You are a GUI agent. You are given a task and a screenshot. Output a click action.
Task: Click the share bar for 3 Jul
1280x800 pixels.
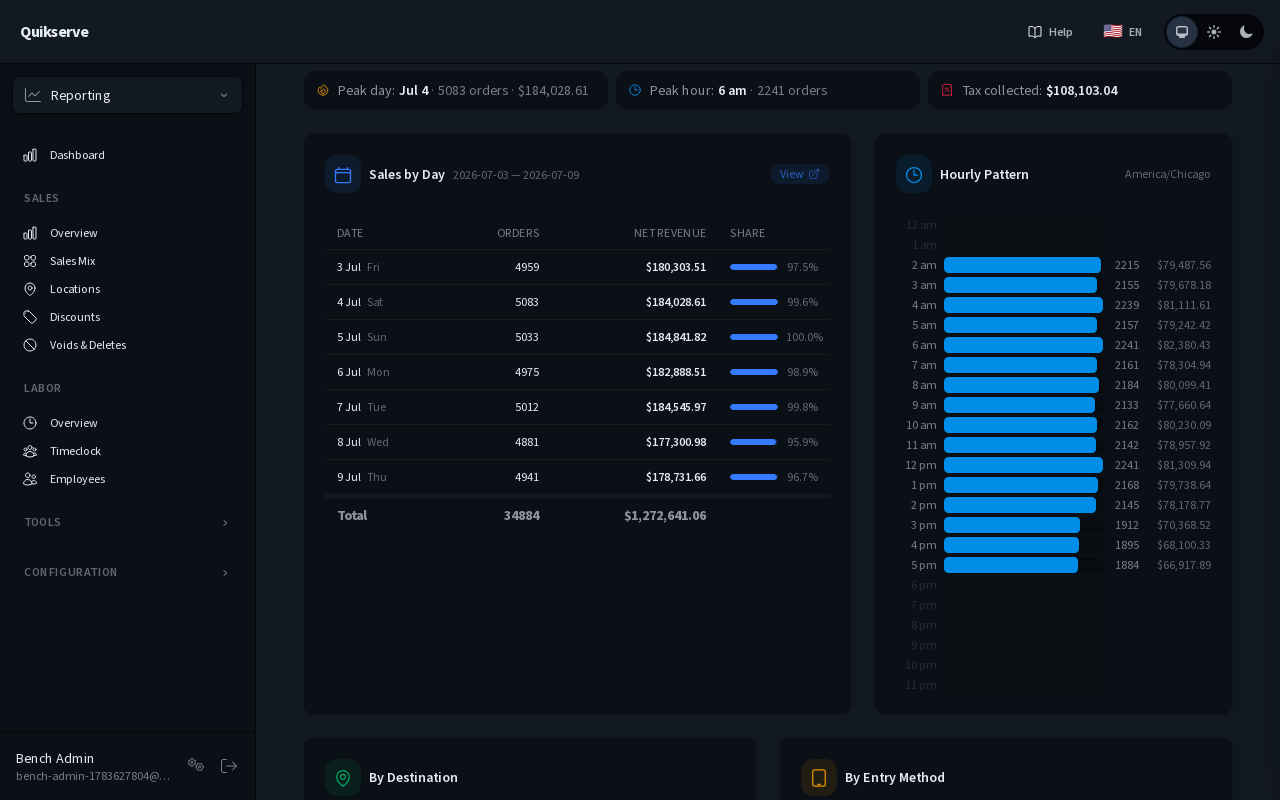pos(754,267)
